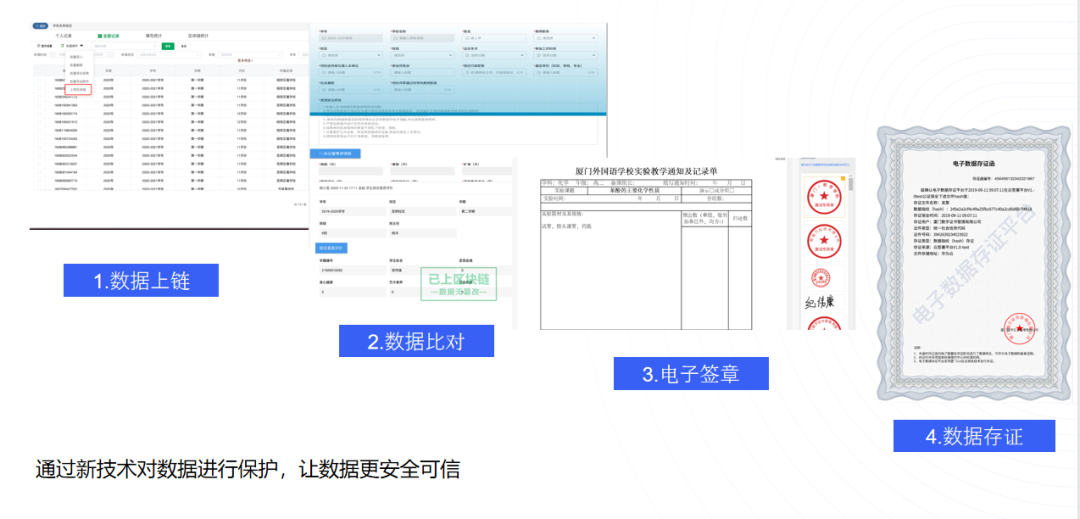The height and width of the screenshot is (519, 1080).
Task: Click the blue back pill button above the tabs
Action: click(x=40, y=26)
